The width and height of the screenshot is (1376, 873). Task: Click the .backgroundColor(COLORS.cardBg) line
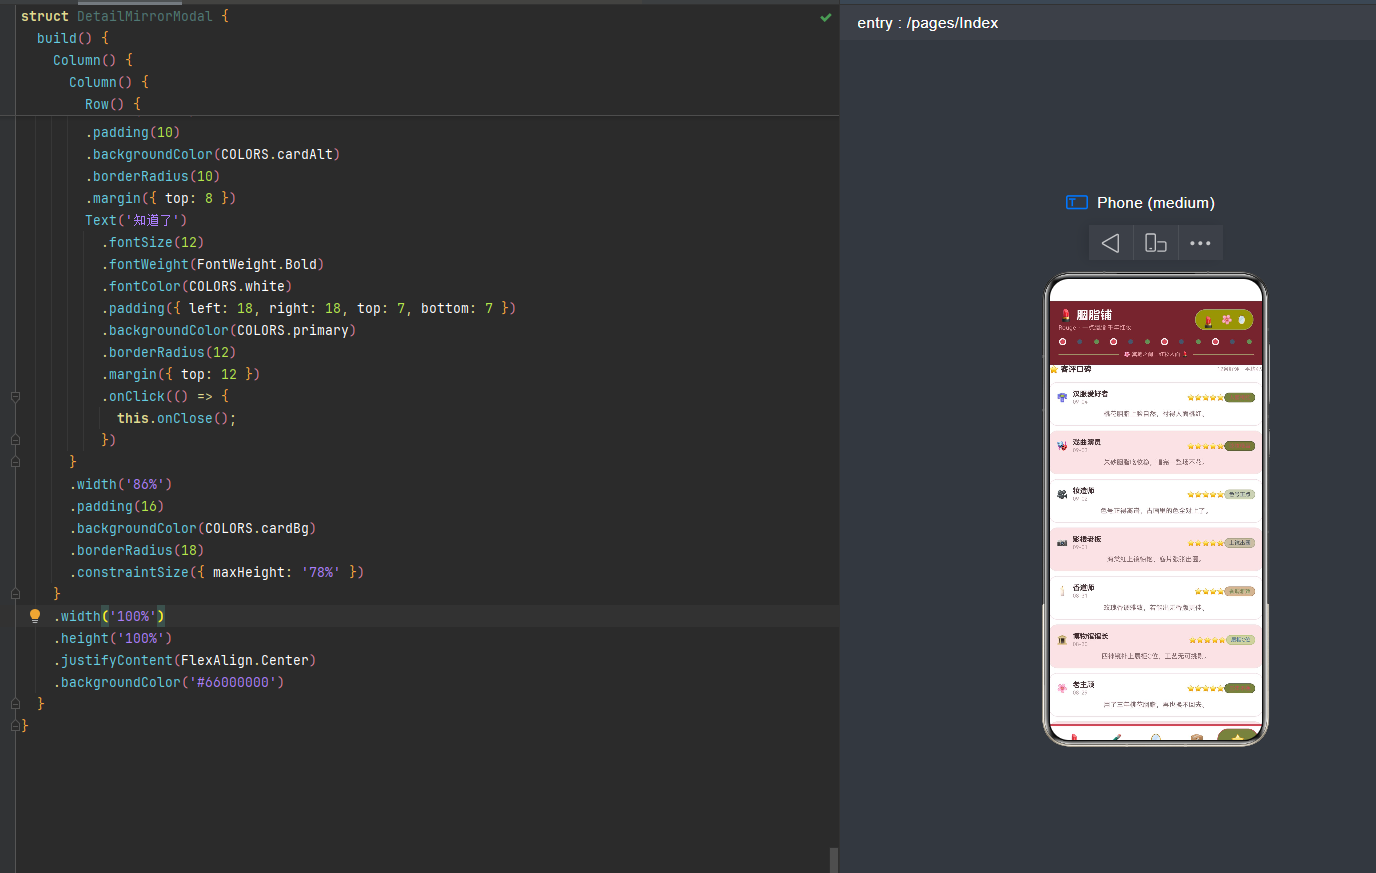click(193, 528)
